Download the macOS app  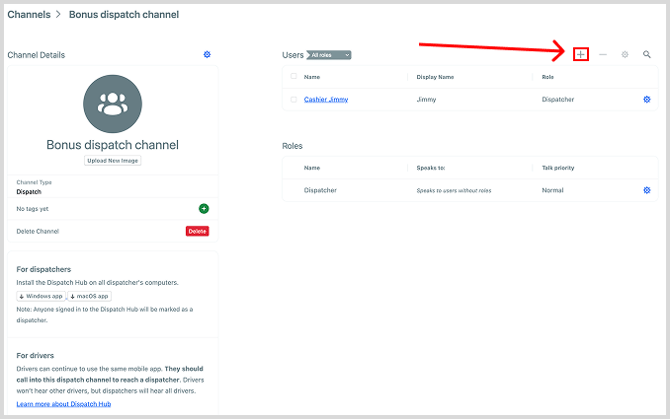point(89,296)
